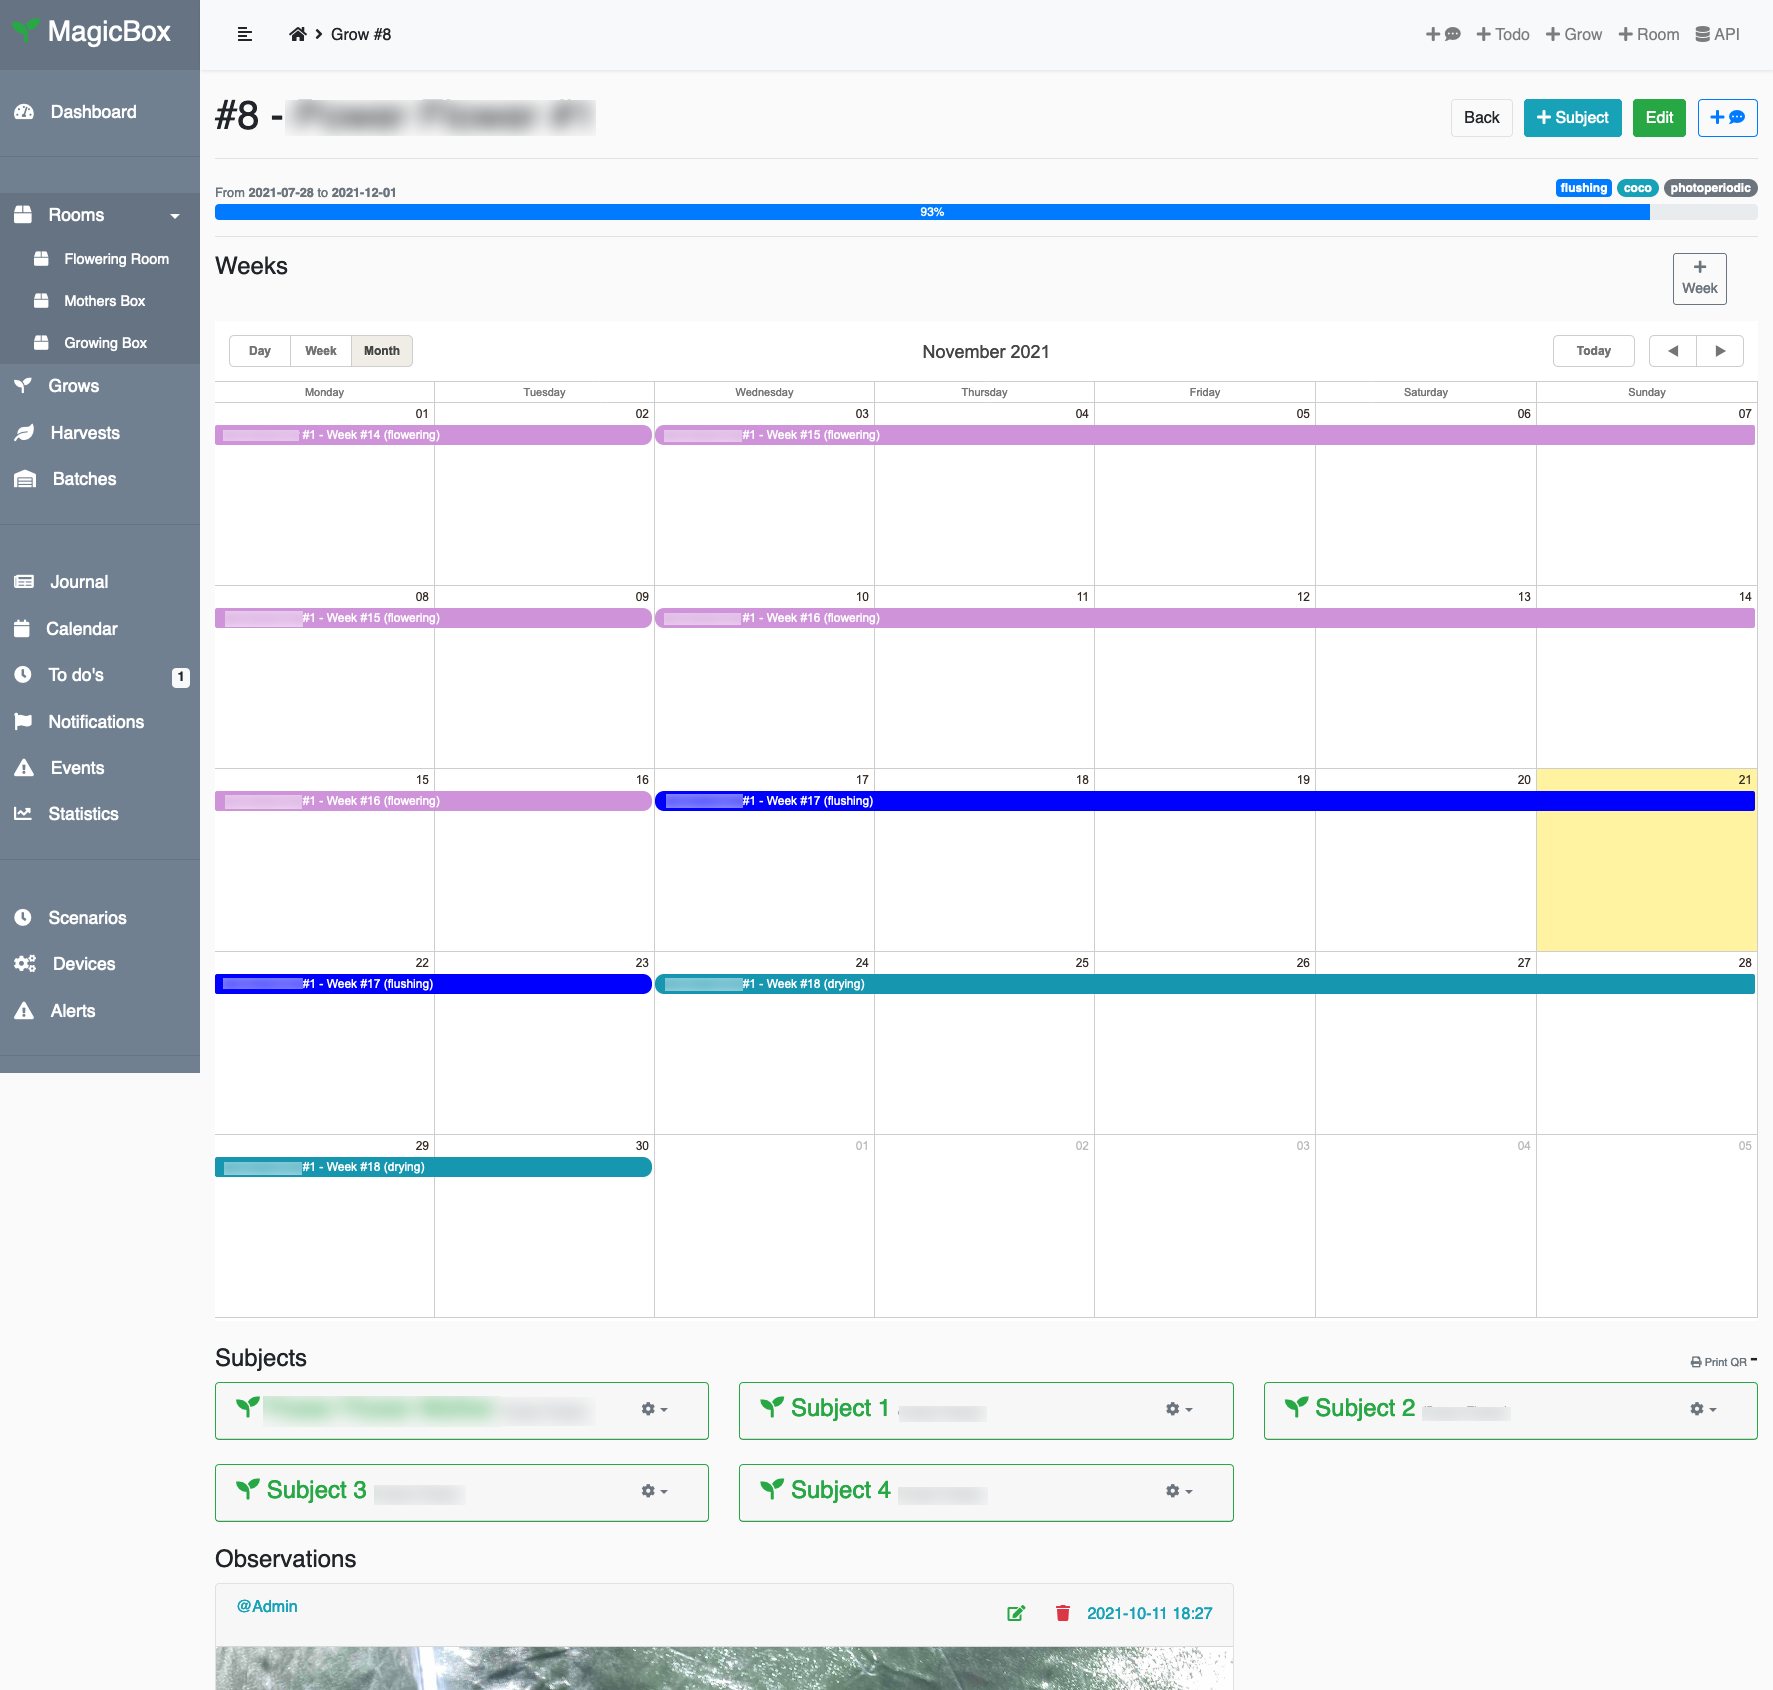Viewport: 1773px width, 1690px height.
Task: Click the Calendar icon in sidebar
Action: 22,629
